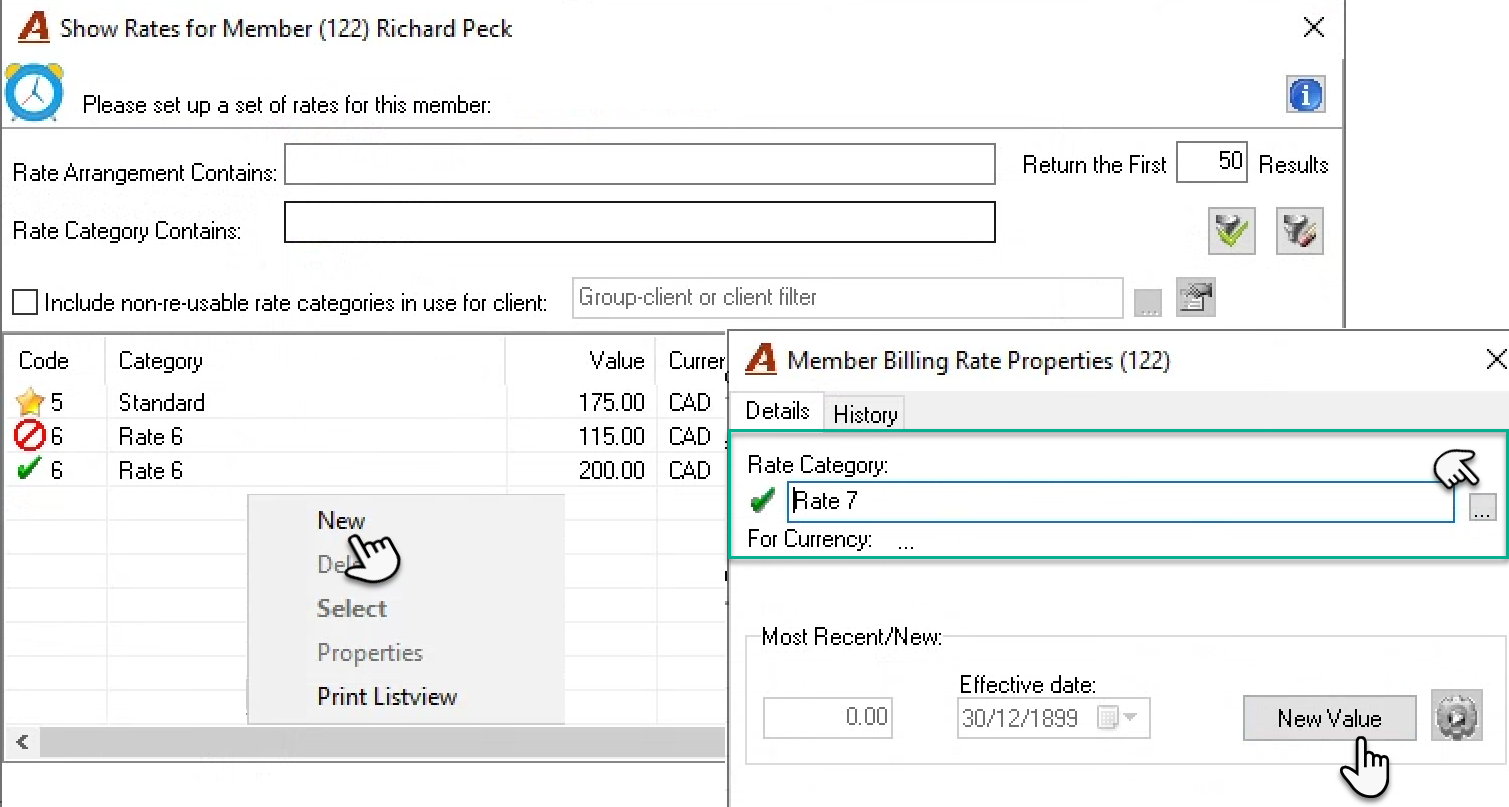Select the Rate 6 row valued 200.00
This screenshot has height=807, width=1509.
[x=366, y=470]
